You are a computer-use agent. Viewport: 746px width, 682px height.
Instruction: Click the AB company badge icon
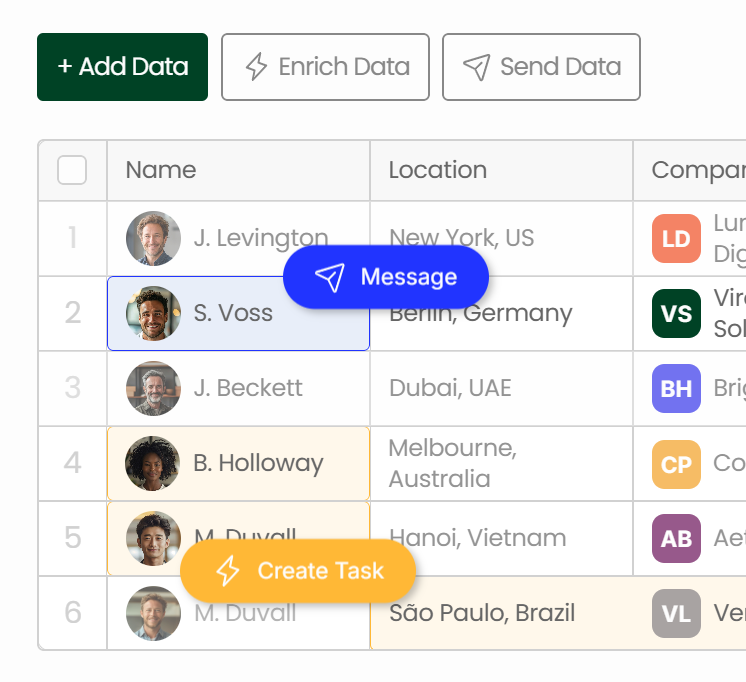pos(676,538)
